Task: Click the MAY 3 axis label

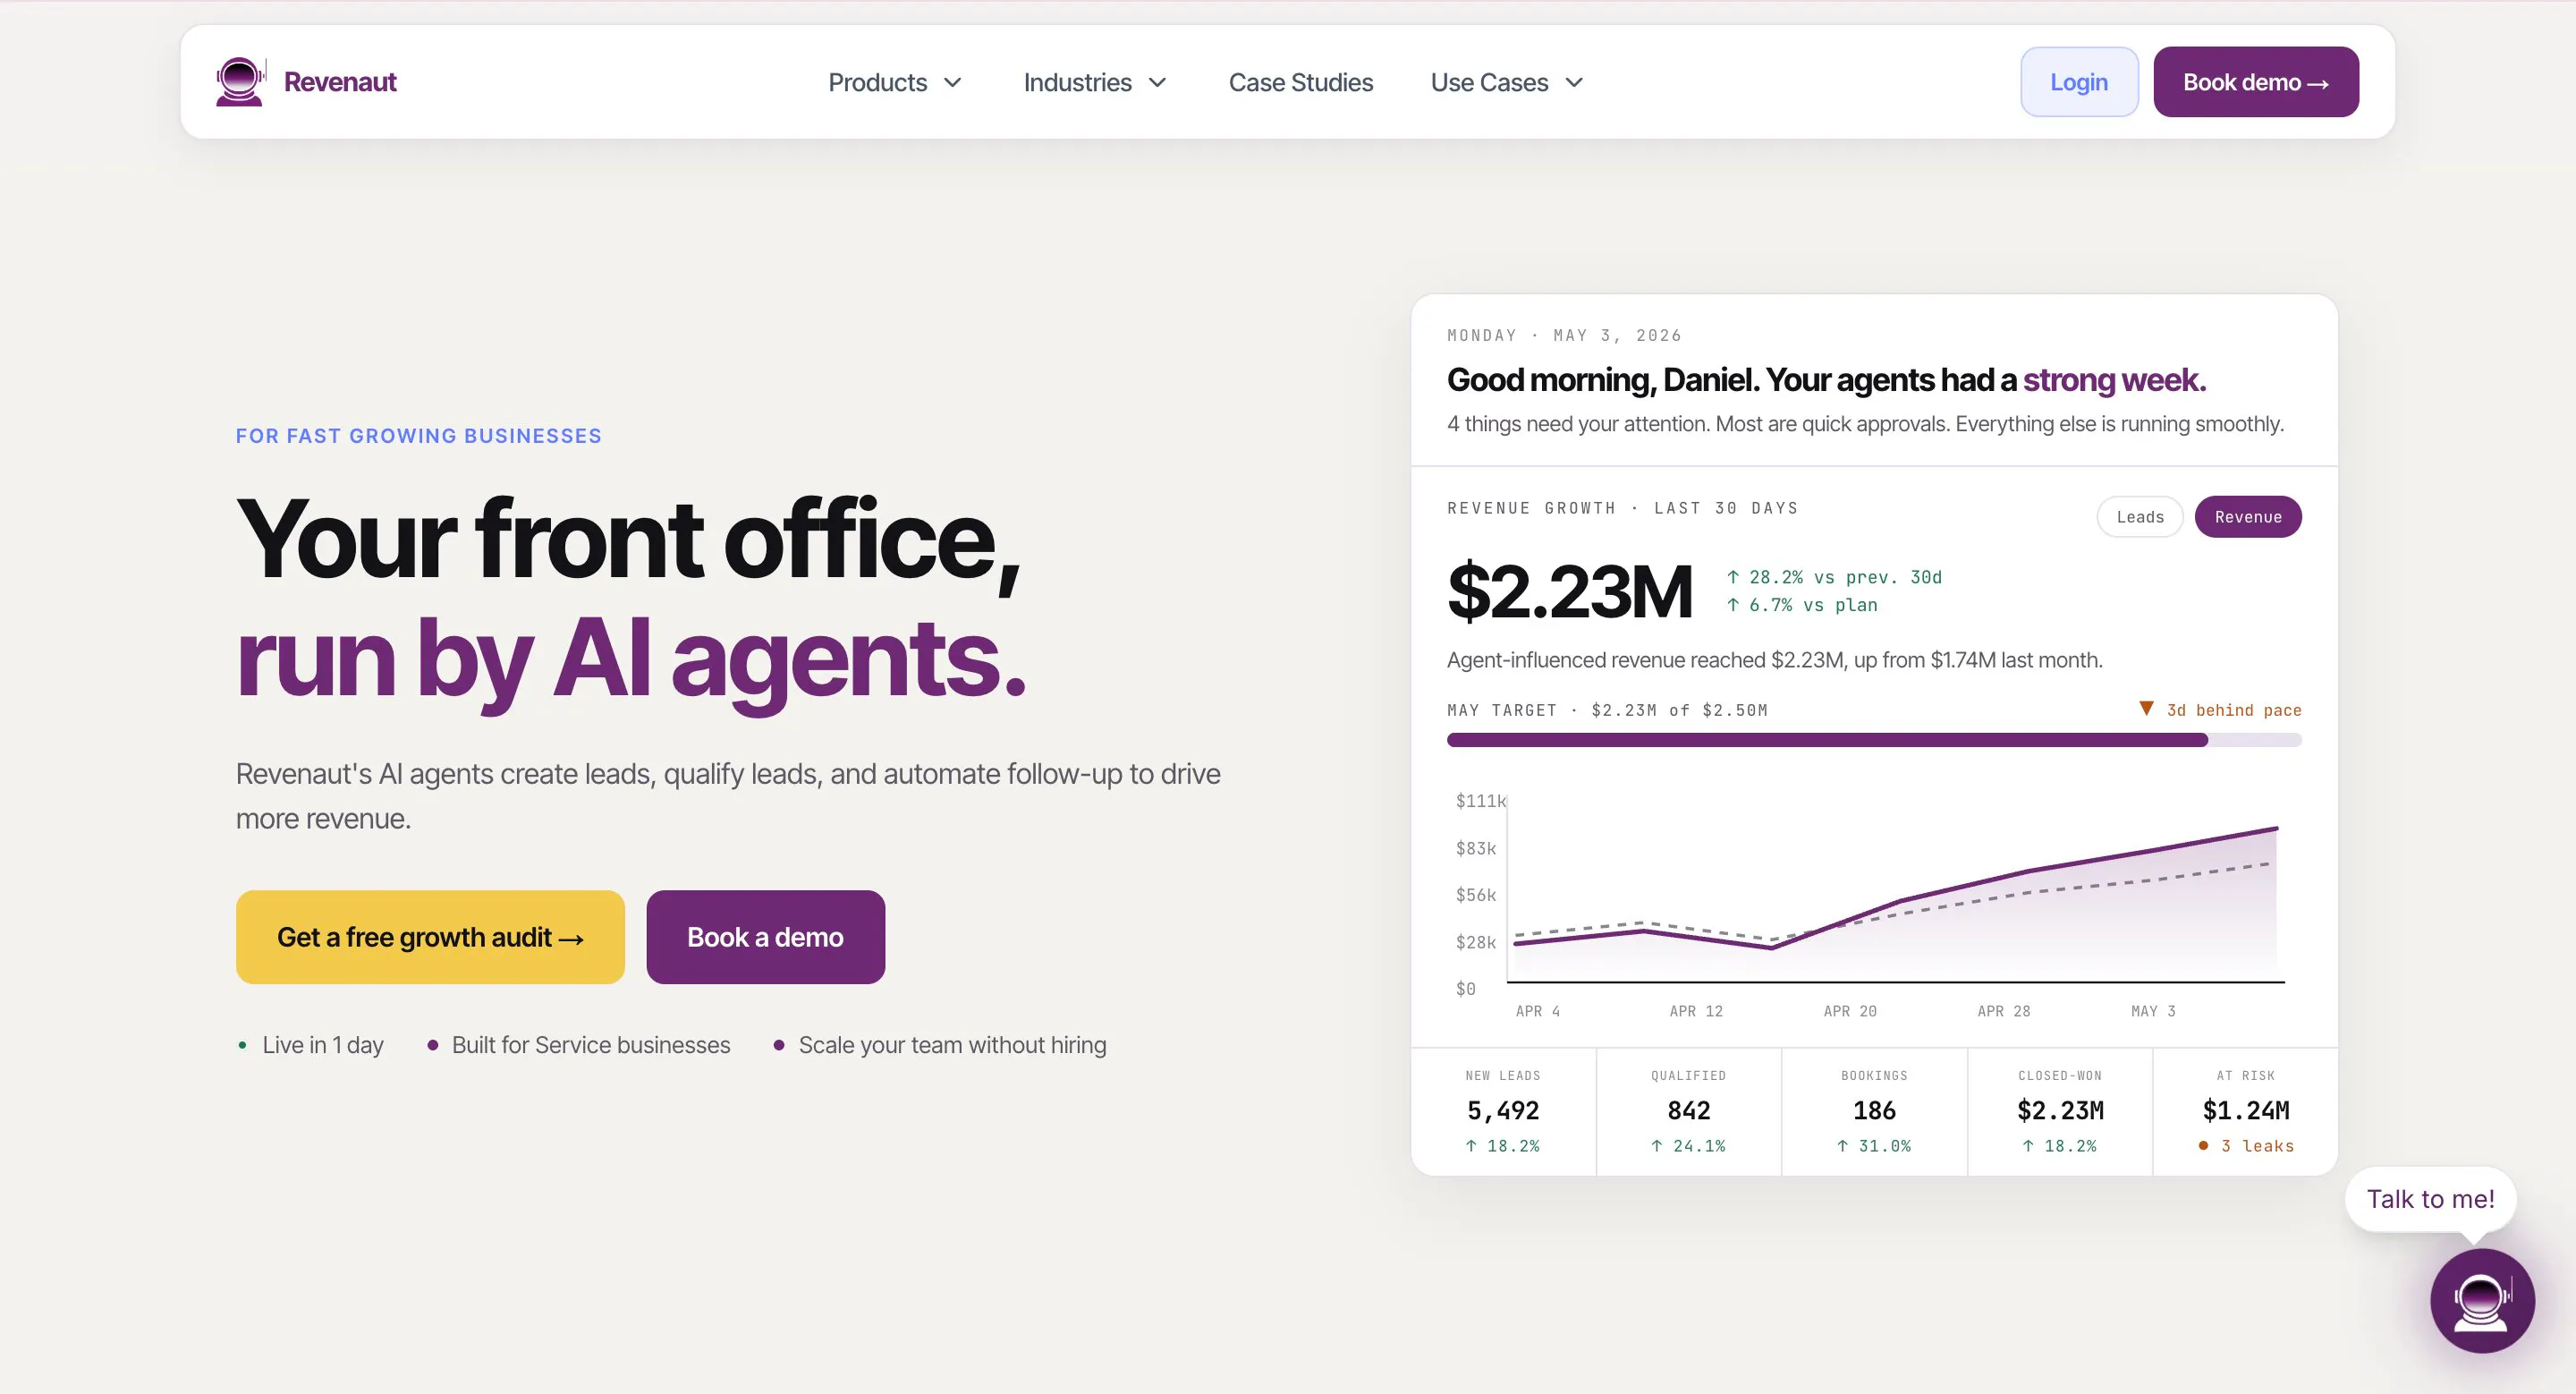Action: tap(2153, 1011)
